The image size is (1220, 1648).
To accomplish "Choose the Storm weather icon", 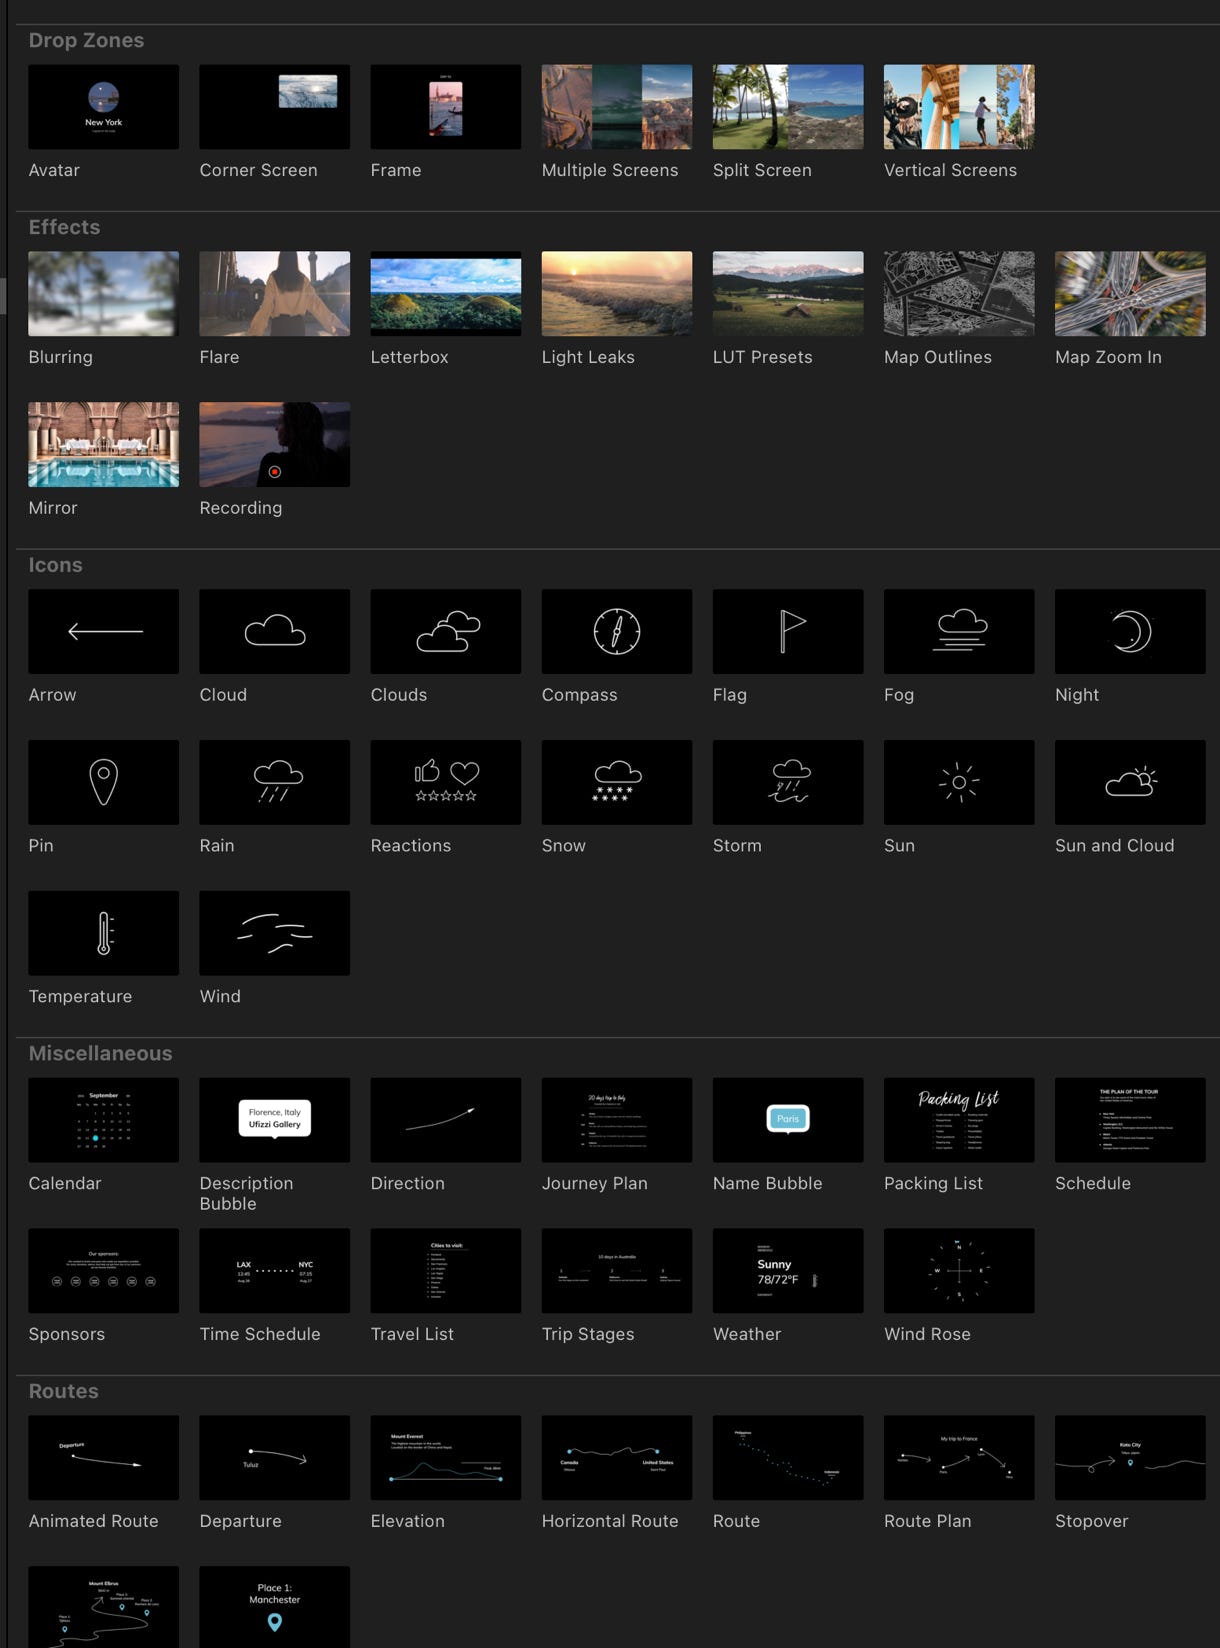I will (787, 782).
